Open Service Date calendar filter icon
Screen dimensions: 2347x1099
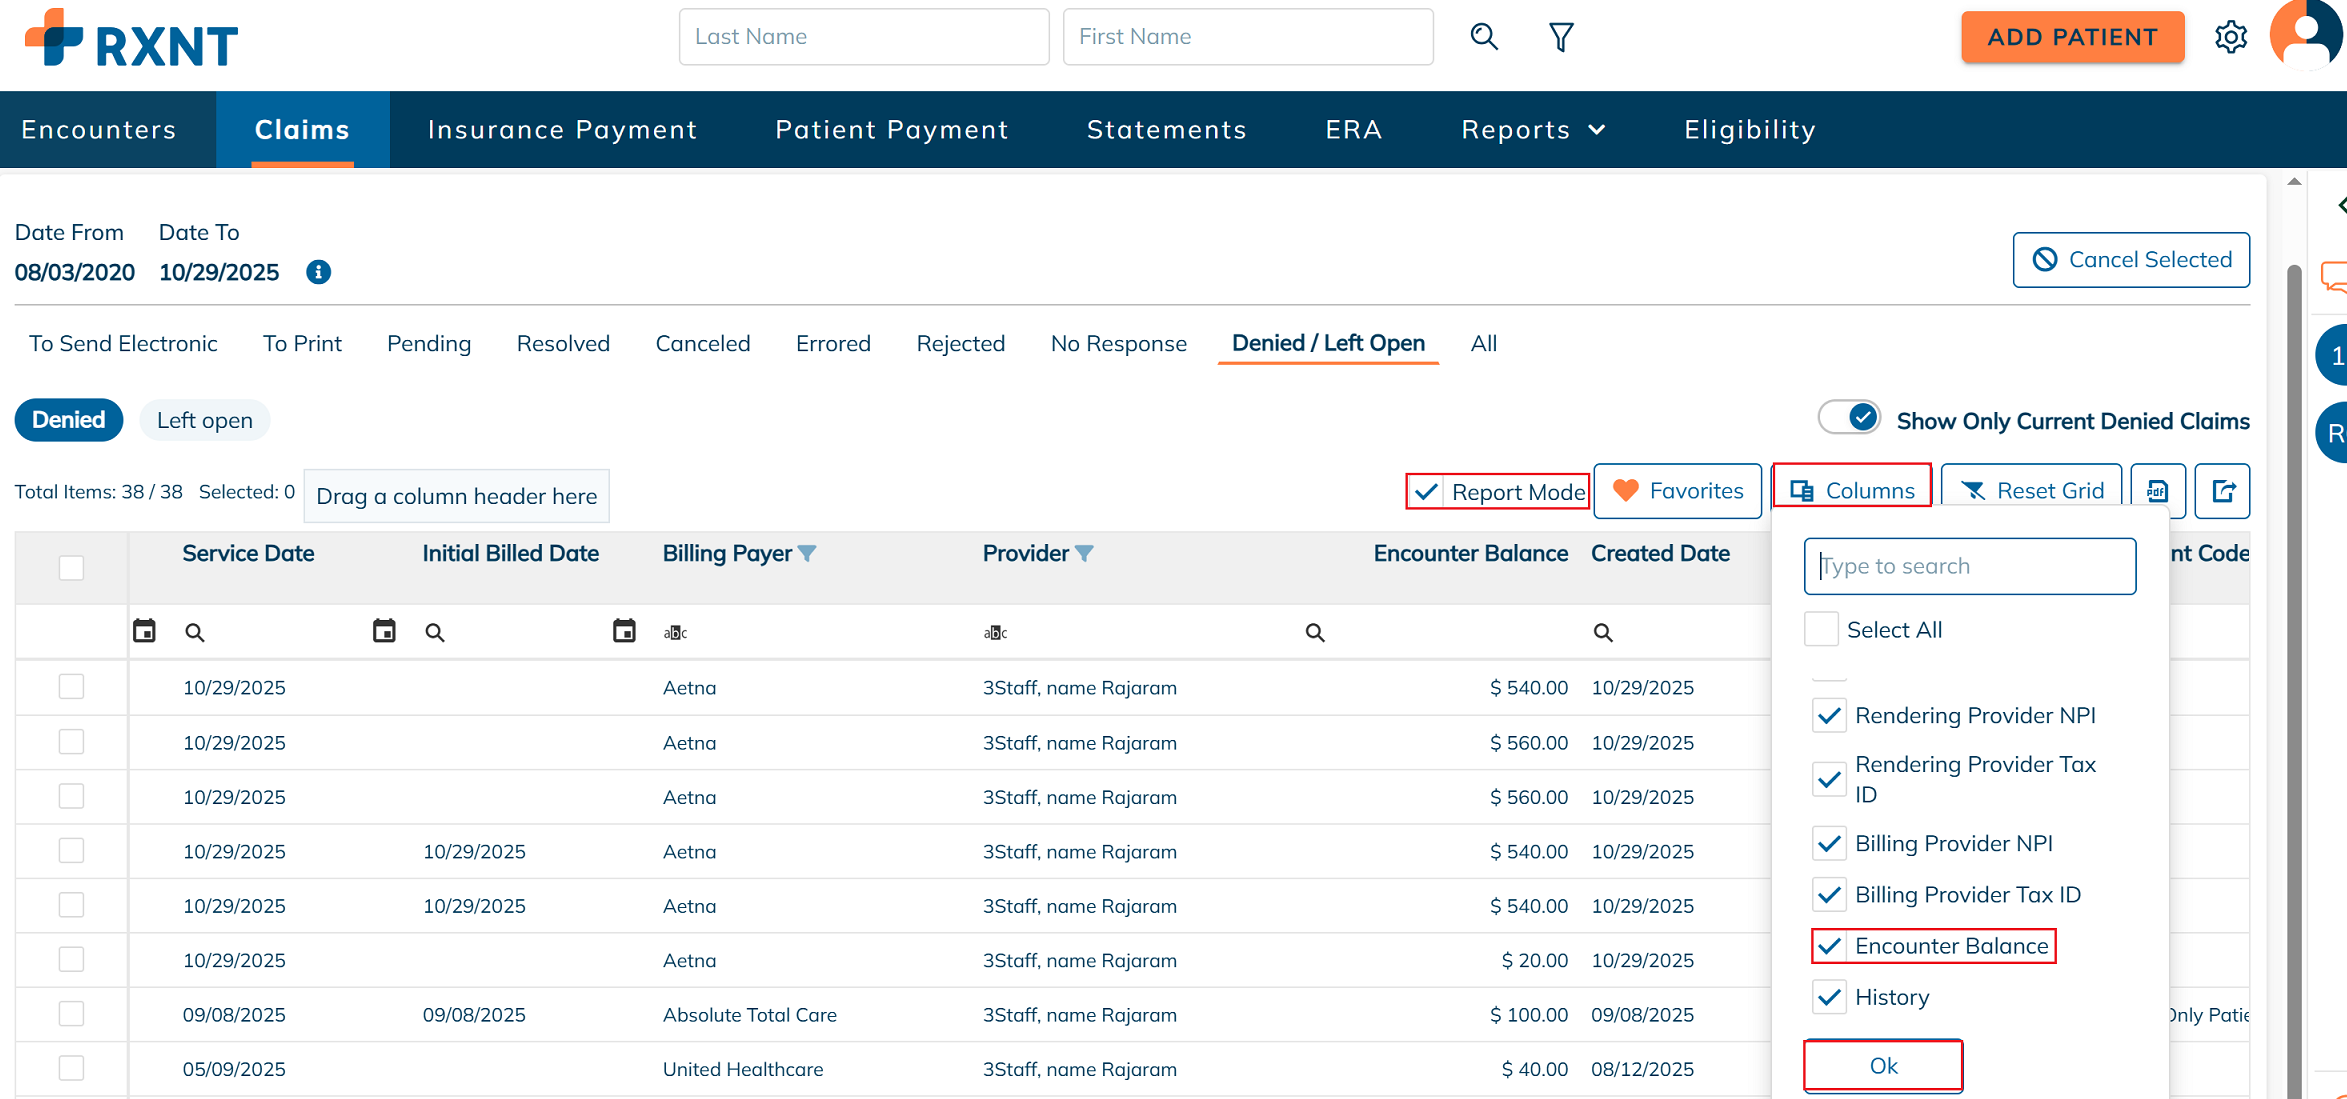(145, 631)
